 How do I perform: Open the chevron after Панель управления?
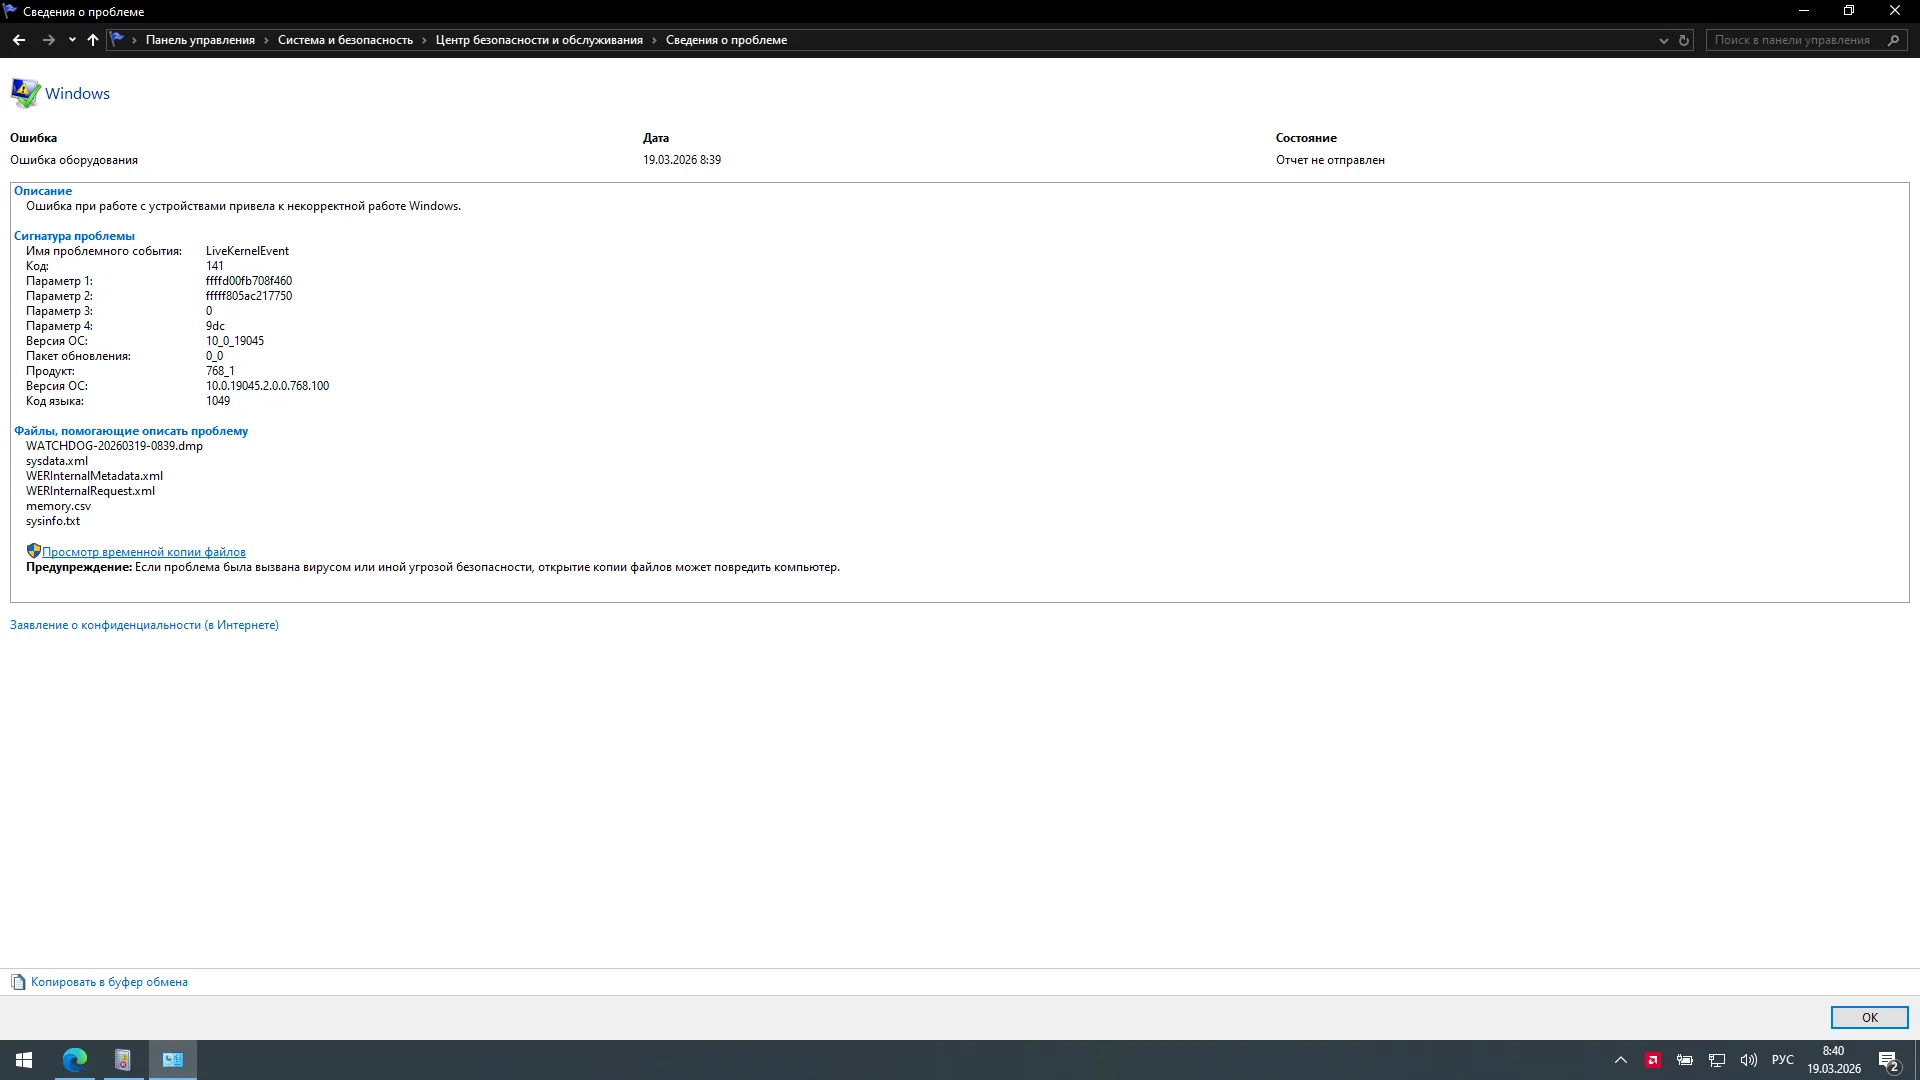[266, 40]
